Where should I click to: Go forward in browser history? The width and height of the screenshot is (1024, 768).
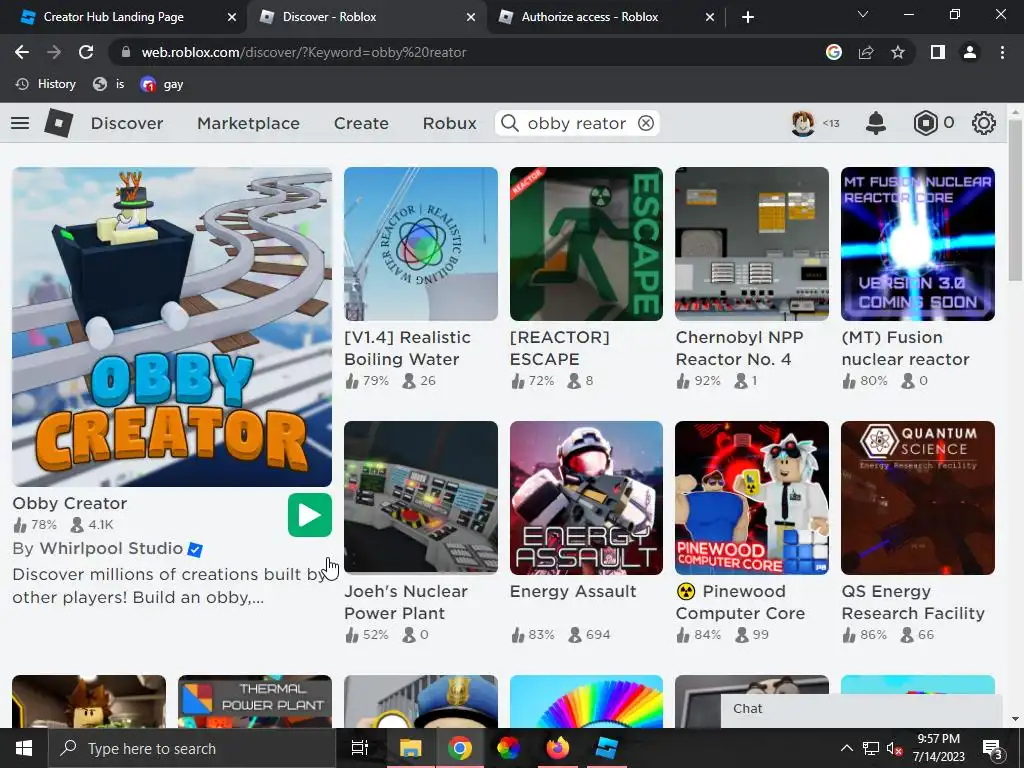coord(54,52)
